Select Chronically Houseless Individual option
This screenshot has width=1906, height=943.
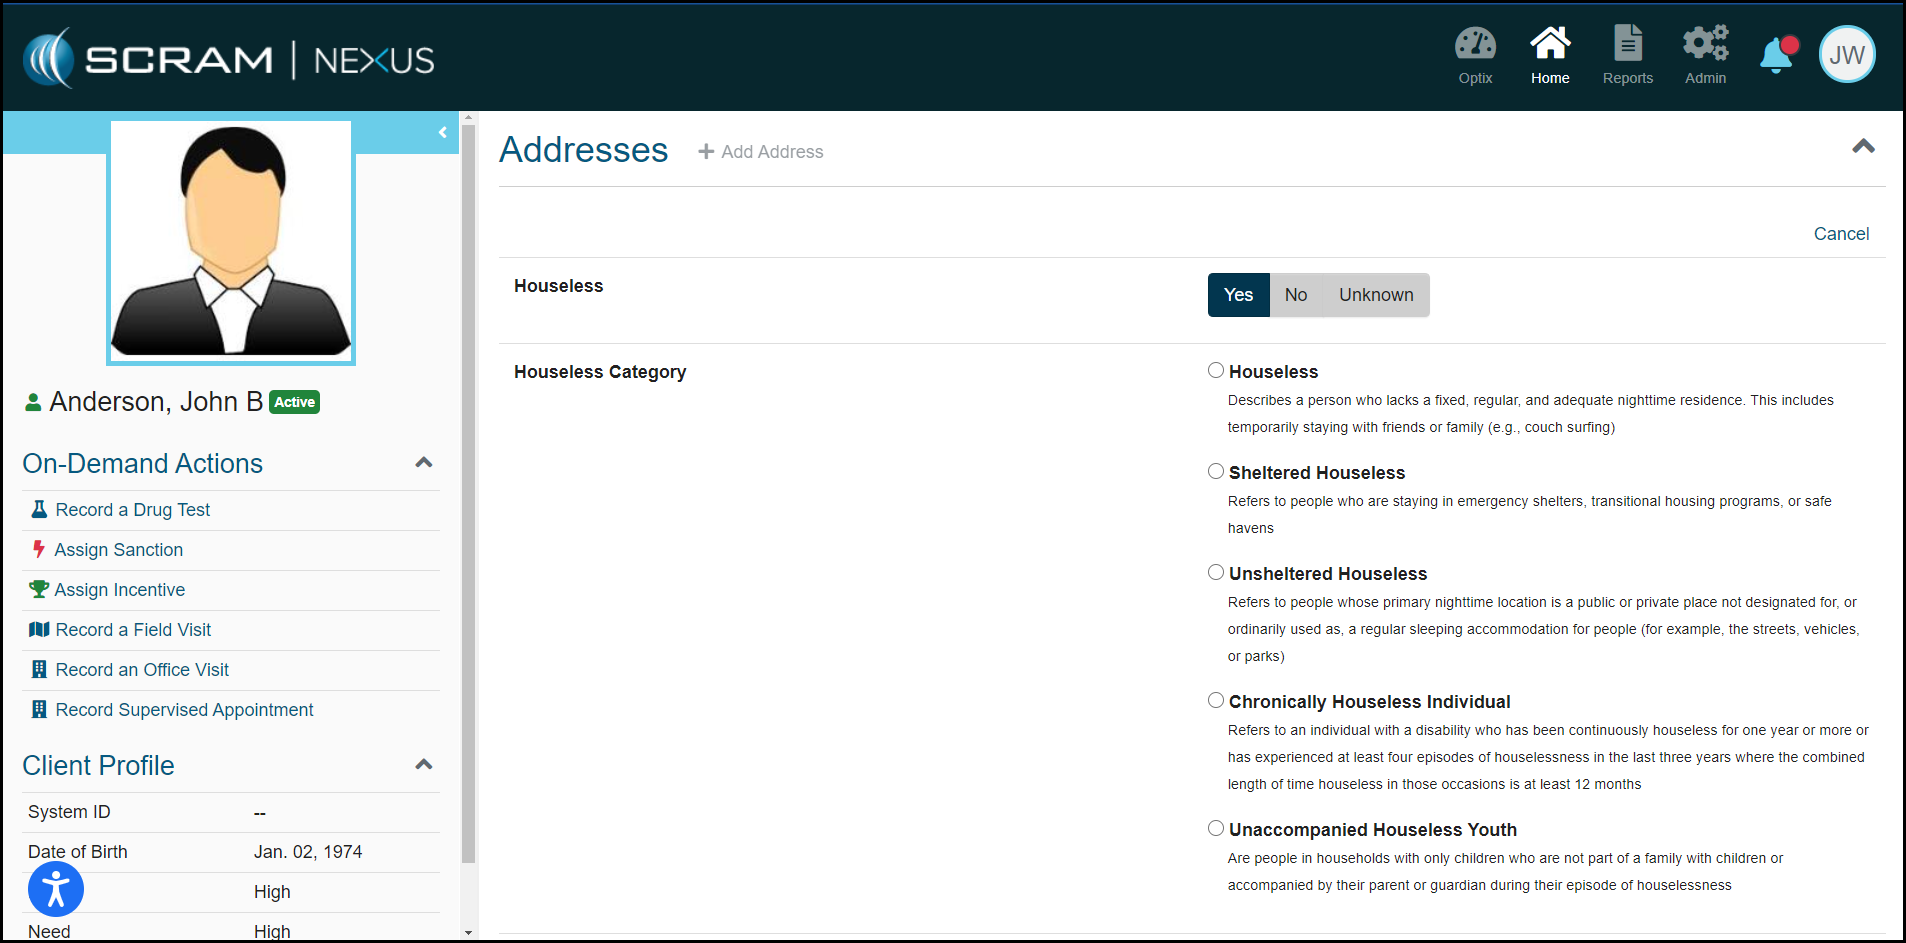pyautogui.click(x=1216, y=701)
